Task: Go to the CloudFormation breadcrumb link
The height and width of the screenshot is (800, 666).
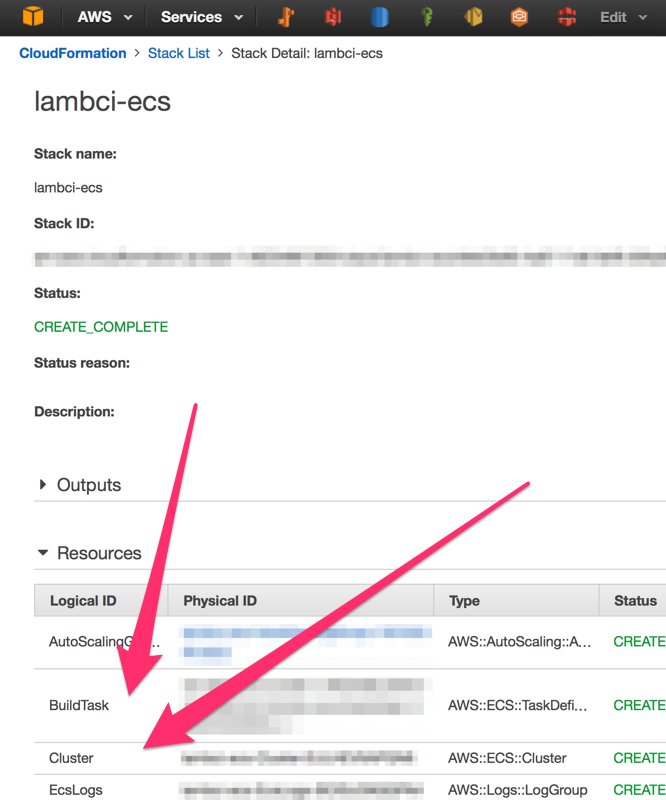Action: point(73,53)
